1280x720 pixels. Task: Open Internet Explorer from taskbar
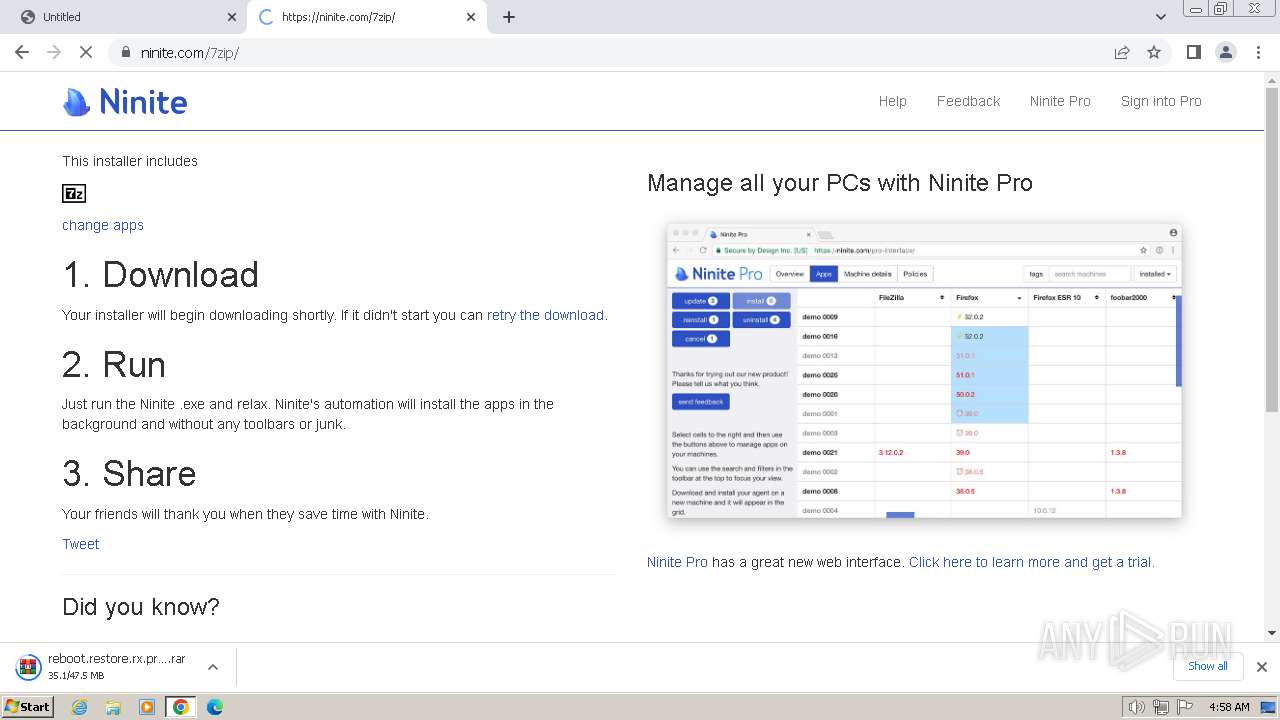click(x=79, y=707)
